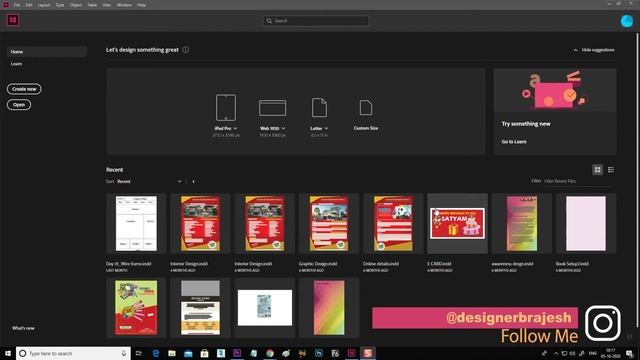
Task: Open What's new in the sidebar
Action: (x=23, y=328)
